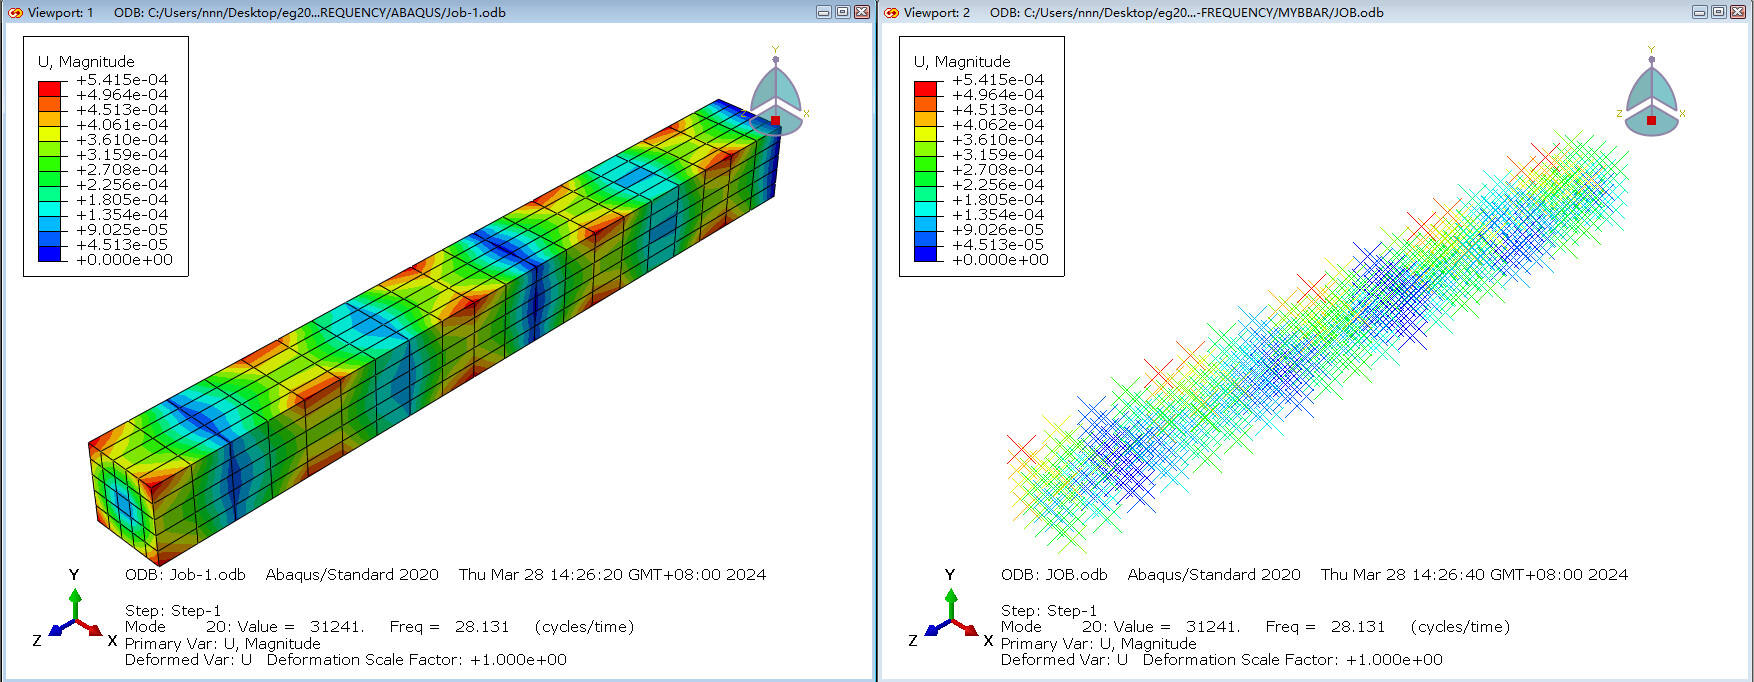The width and height of the screenshot is (1754, 682).
Task: Click the X axis label on Viewport 2 compass
Action: click(1682, 114)
